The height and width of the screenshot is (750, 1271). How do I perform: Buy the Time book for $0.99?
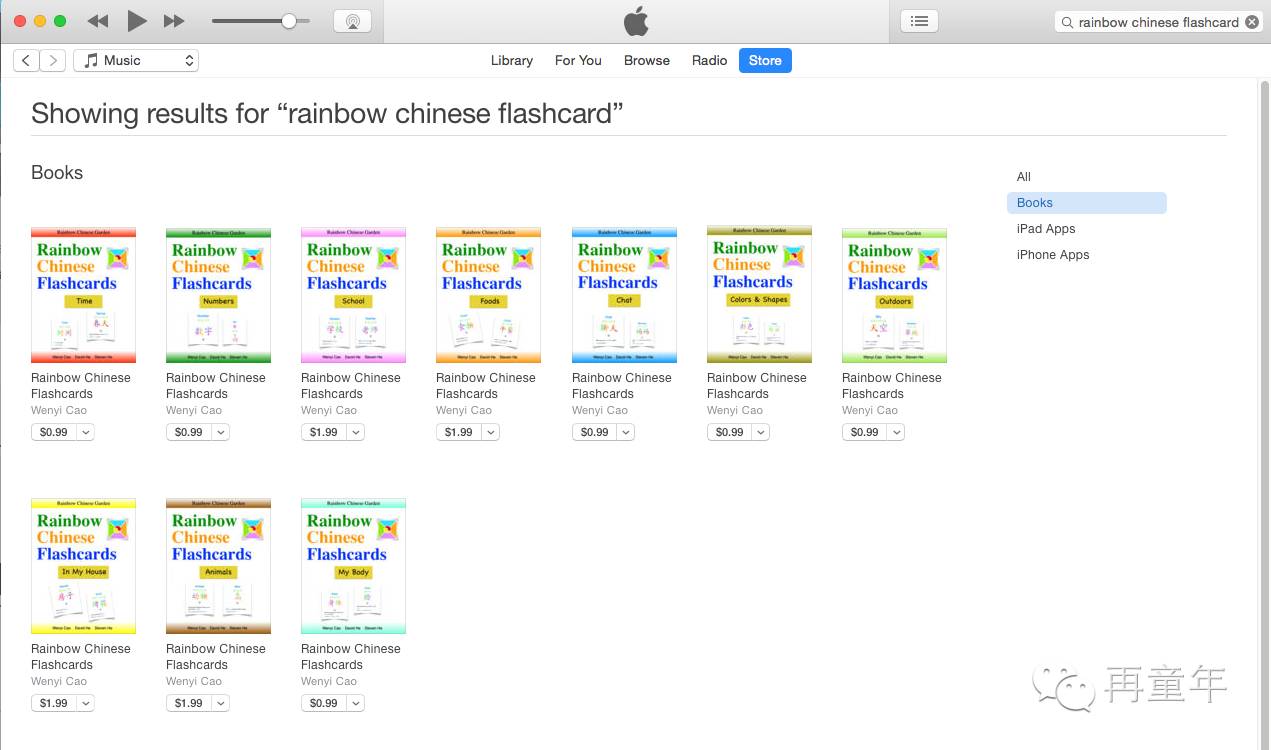click(x=54, y=432)
